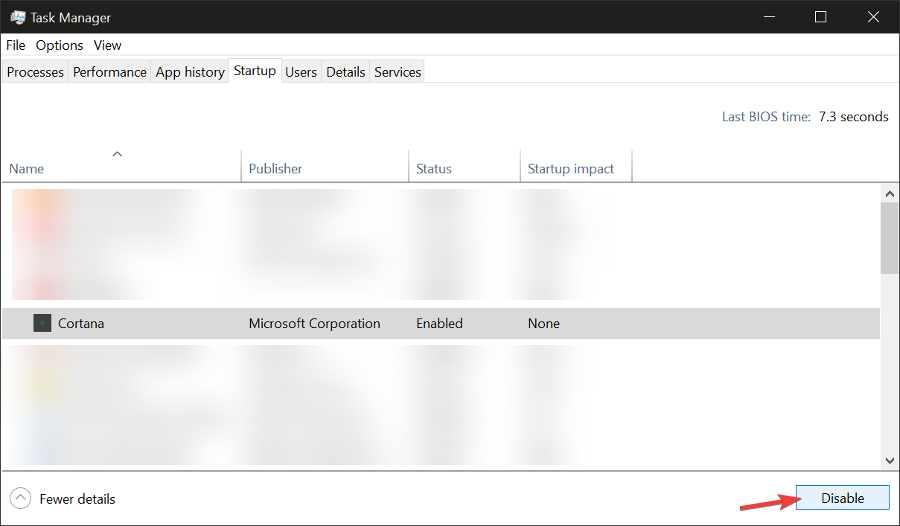Sort list by Status column

(464, 165)
